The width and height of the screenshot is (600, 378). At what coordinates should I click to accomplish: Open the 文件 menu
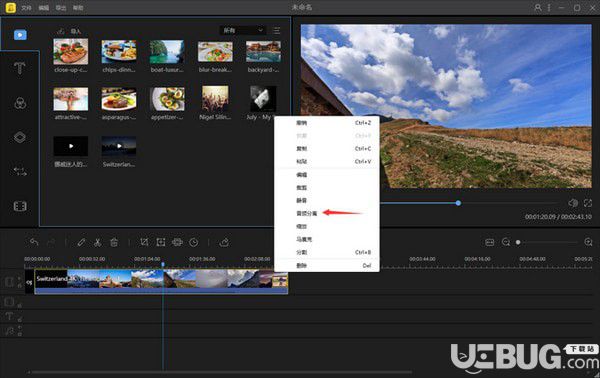[x=26, y=8]
